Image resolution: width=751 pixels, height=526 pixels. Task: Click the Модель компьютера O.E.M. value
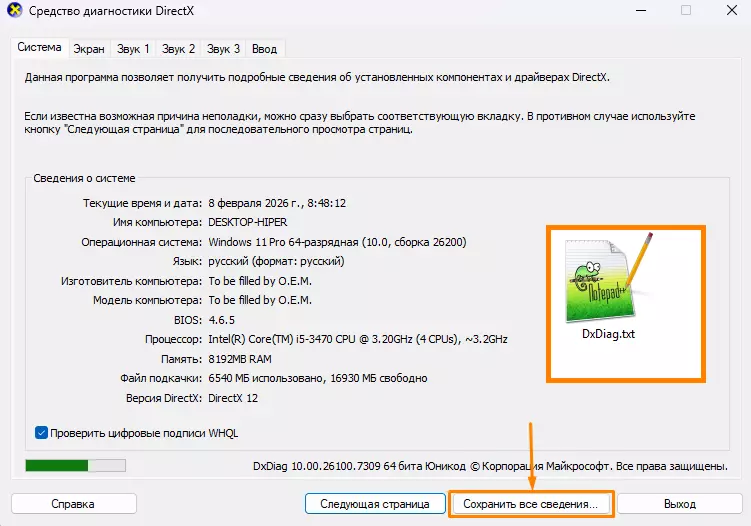click(260, 300)
